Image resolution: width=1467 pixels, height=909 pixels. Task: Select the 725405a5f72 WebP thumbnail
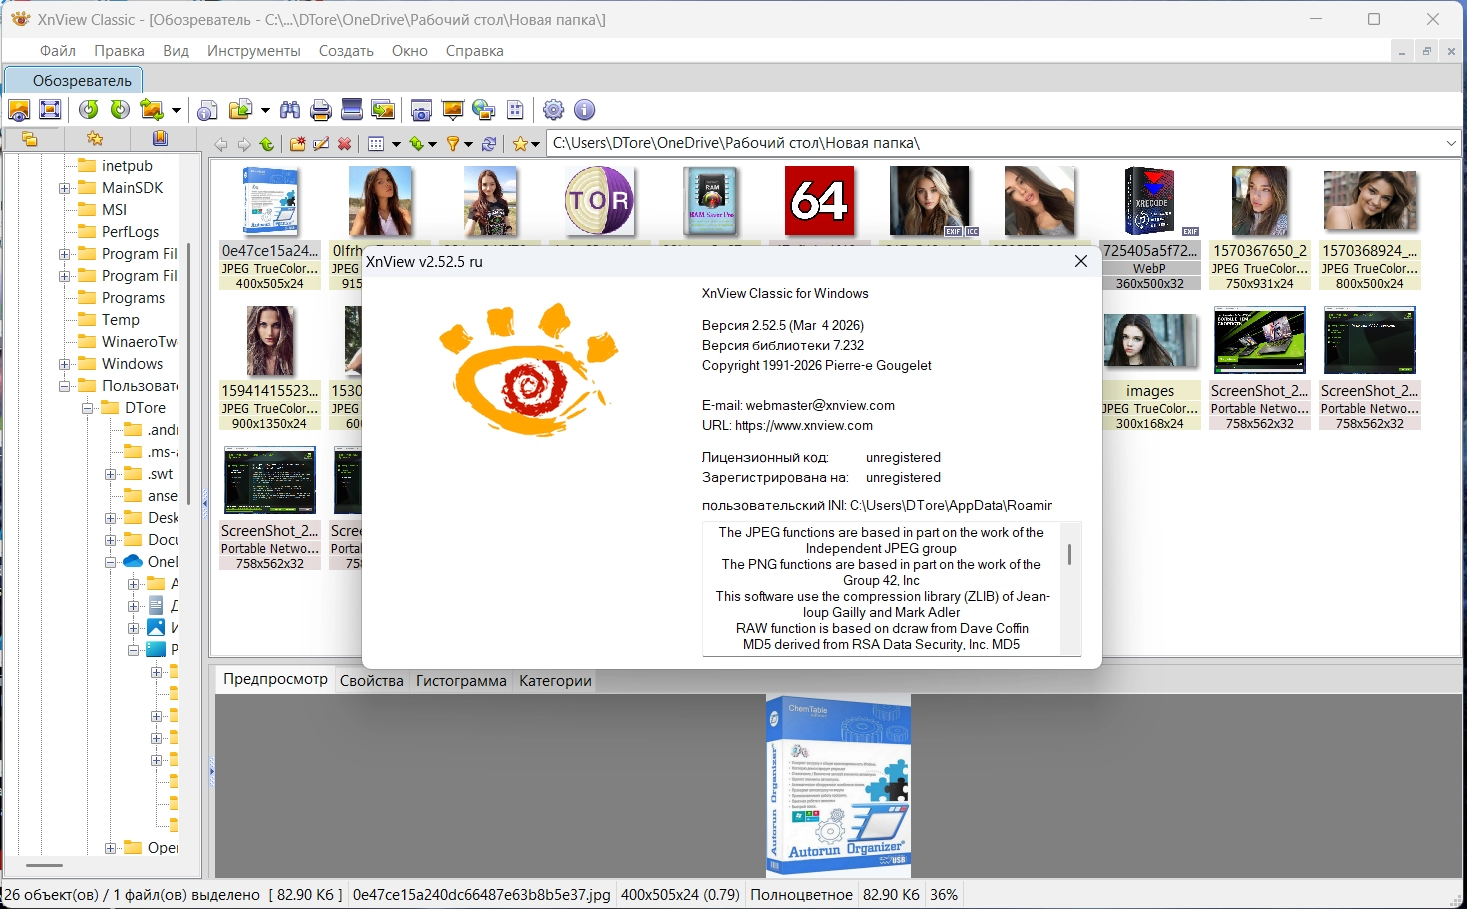click(x=1150, y=228)
